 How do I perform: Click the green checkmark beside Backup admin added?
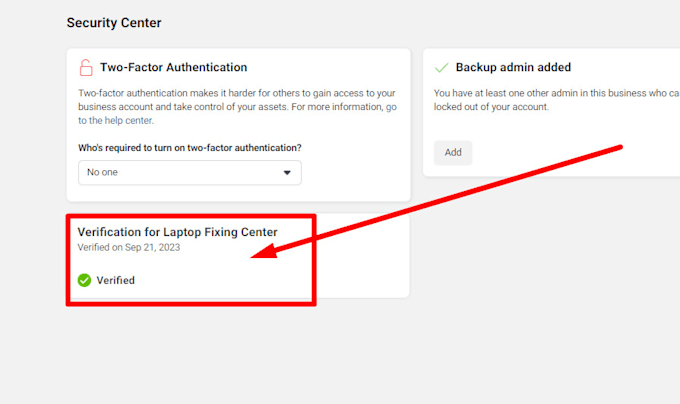click(441, 68)
